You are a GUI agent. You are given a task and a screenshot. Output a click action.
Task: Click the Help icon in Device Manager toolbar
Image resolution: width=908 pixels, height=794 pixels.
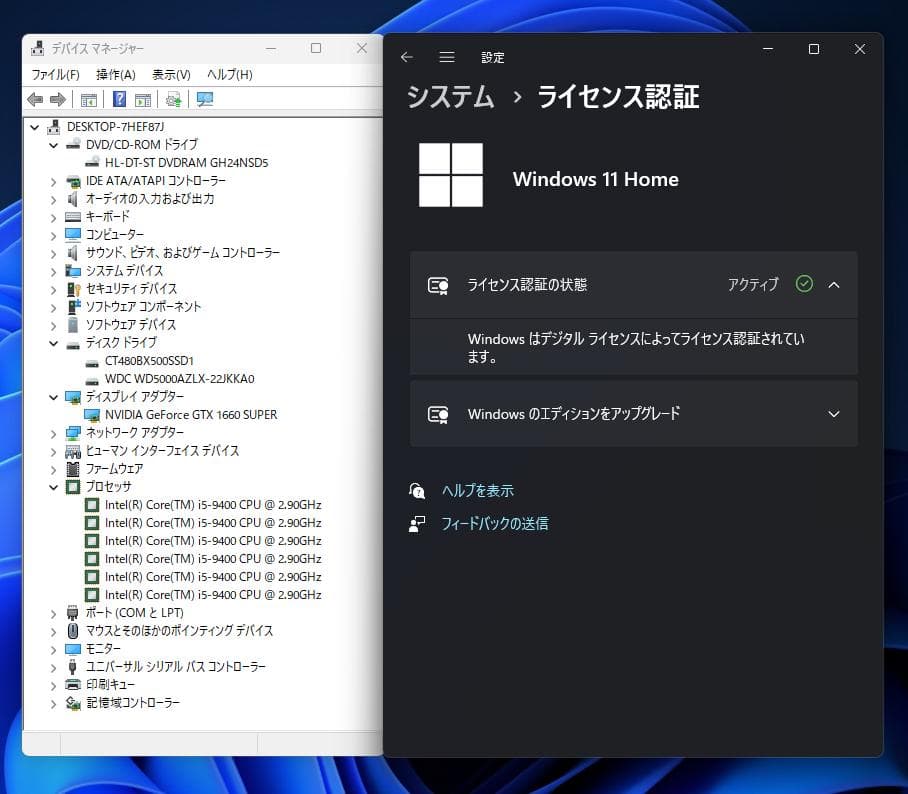click(119, 99)
